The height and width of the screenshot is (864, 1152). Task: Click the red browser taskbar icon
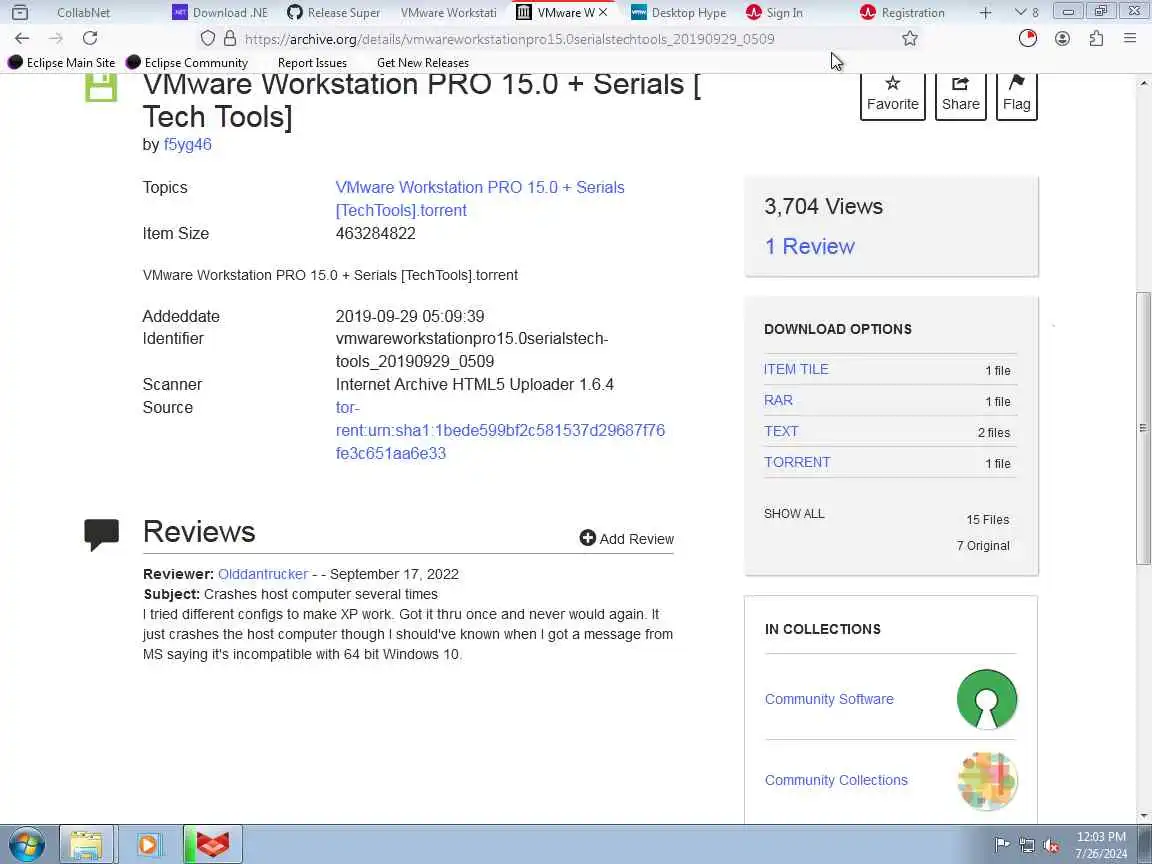tap(212, 844)
